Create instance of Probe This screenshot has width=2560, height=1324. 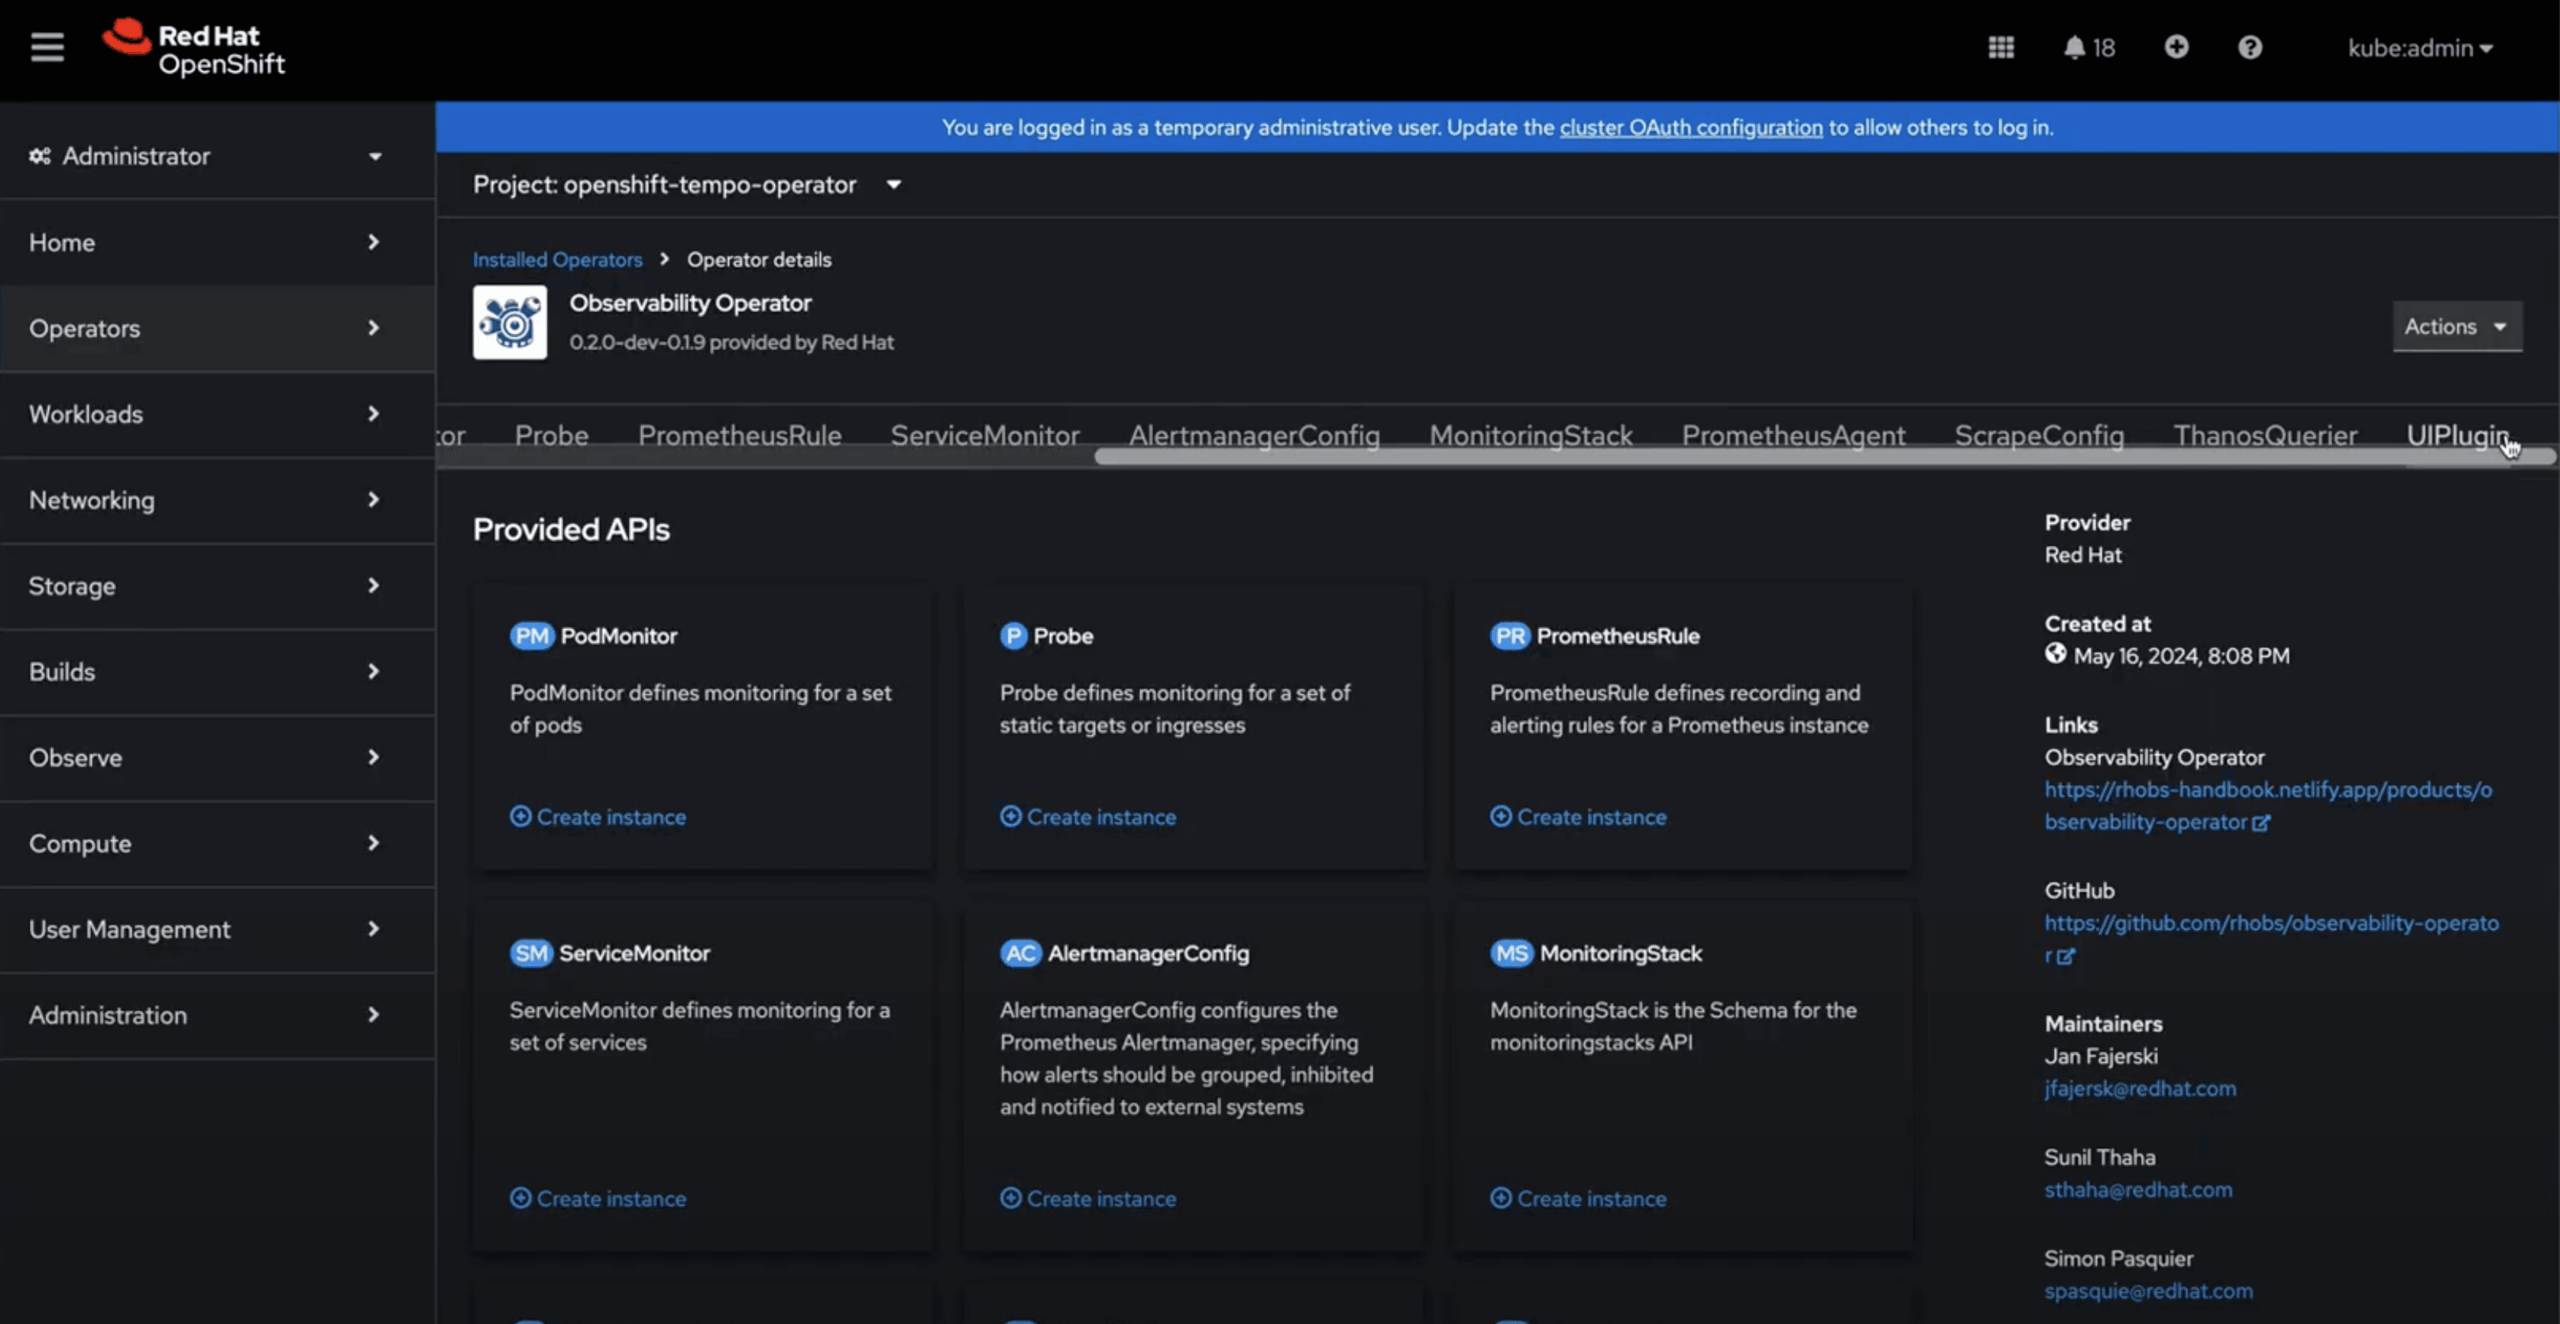coord(1088,817)
